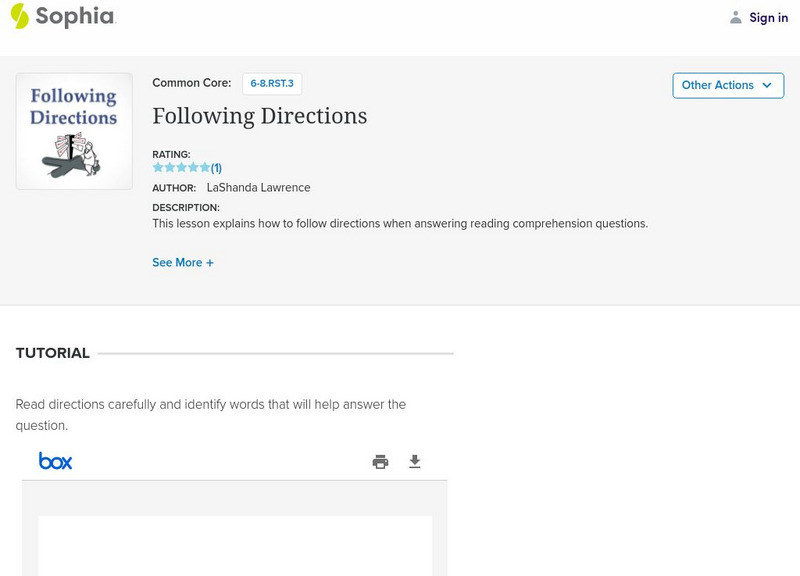Open author LaShanda Lawrence's name
Viewport: 800px width, 576px height.
click(258, 188)
